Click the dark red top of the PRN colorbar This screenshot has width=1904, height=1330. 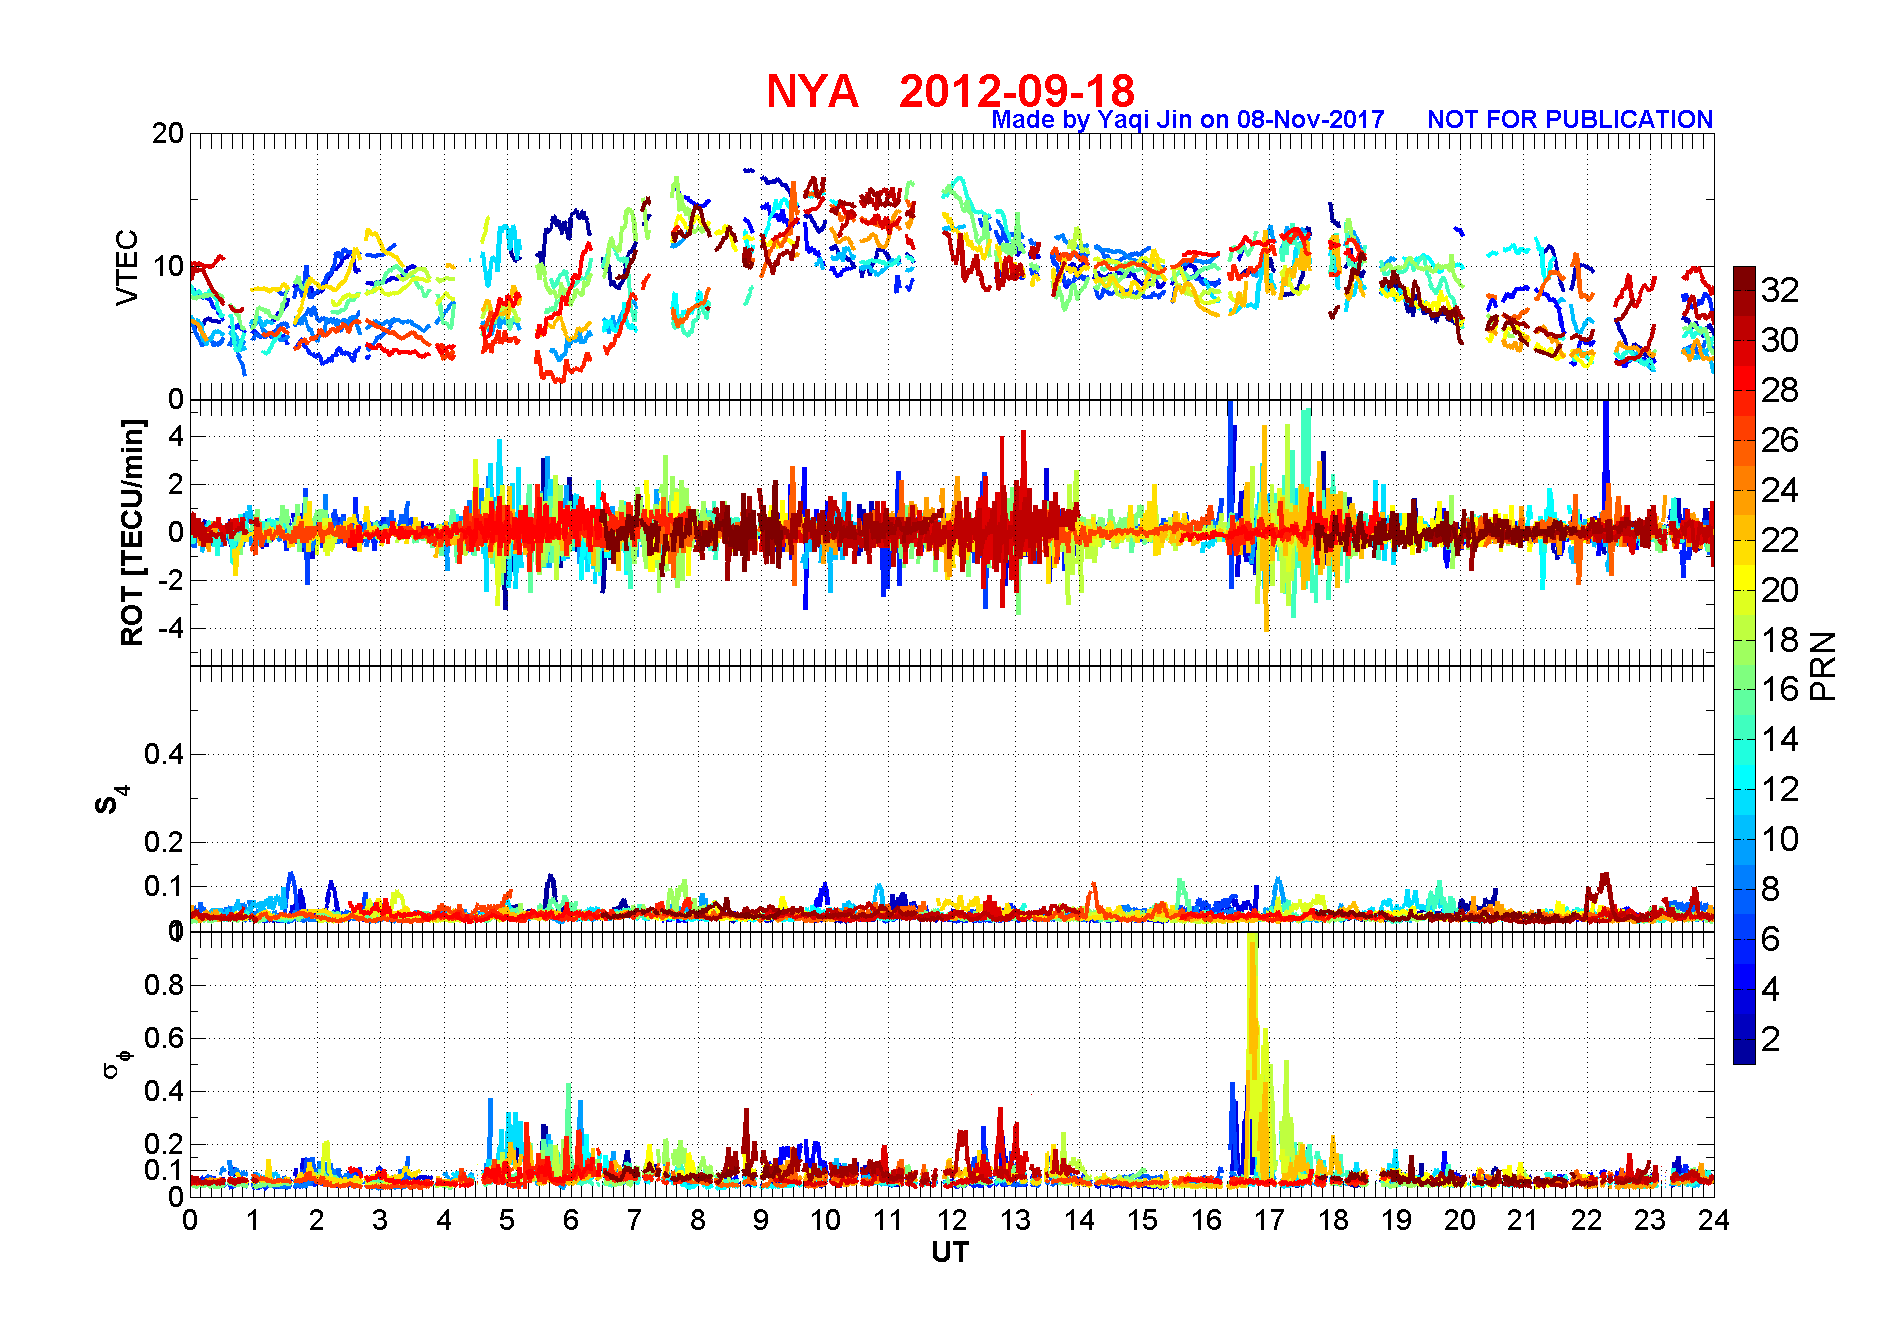(1744, 279)
